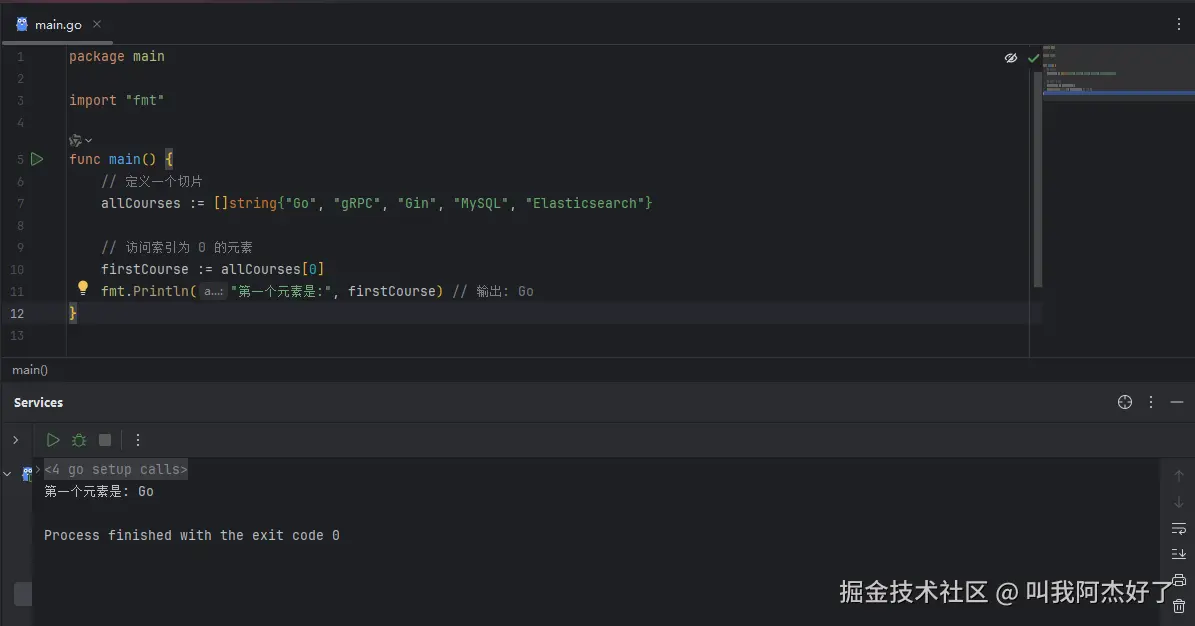Click the green inspections checkmark
1195x626 pixels.
1033,58
